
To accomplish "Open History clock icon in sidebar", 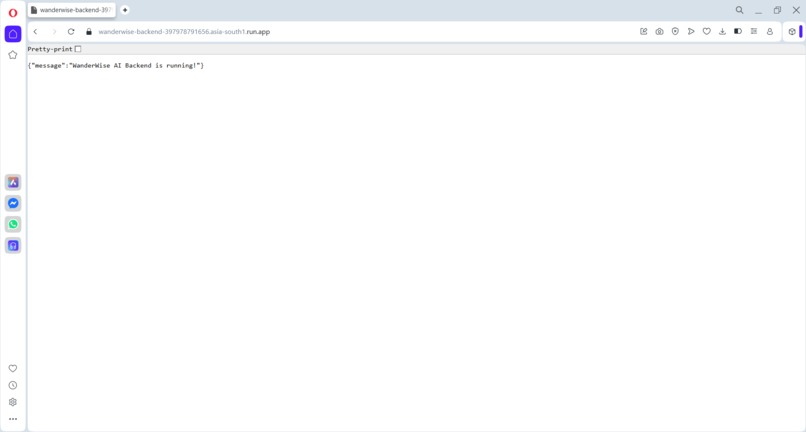I will click(x=13, y=385).
